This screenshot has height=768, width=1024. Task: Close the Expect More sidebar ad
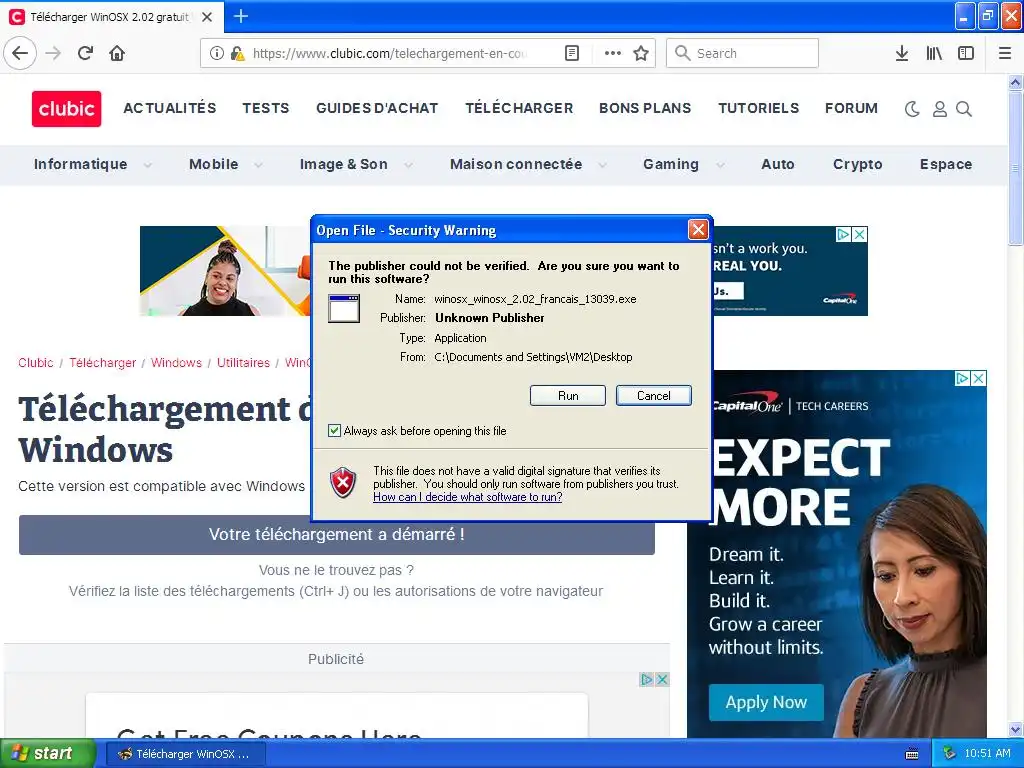(x=978, y=378)
